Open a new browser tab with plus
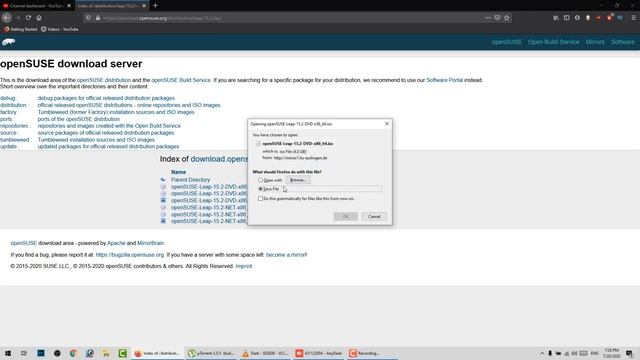This screenshot has height=360, width=640. point(155,6)
